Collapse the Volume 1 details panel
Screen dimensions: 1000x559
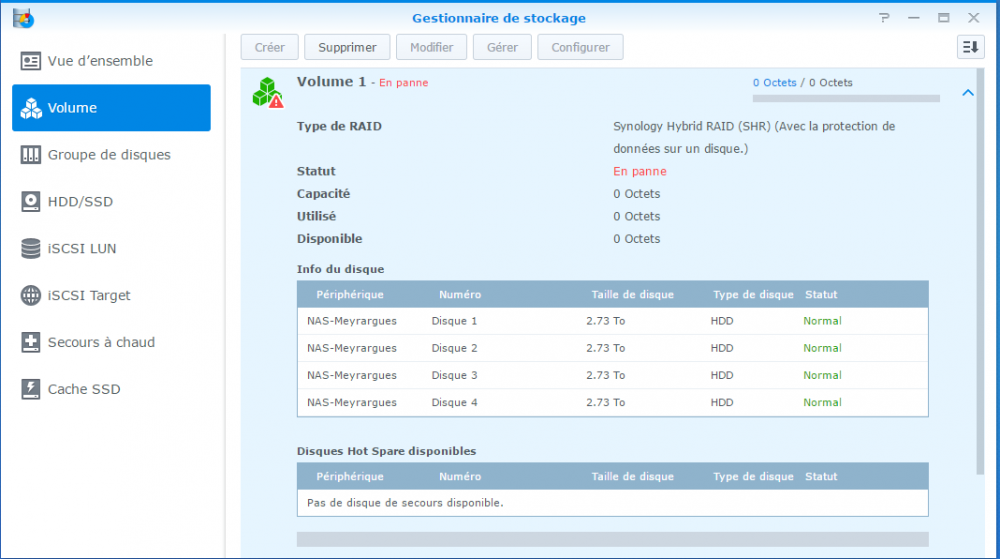point(967,93)
